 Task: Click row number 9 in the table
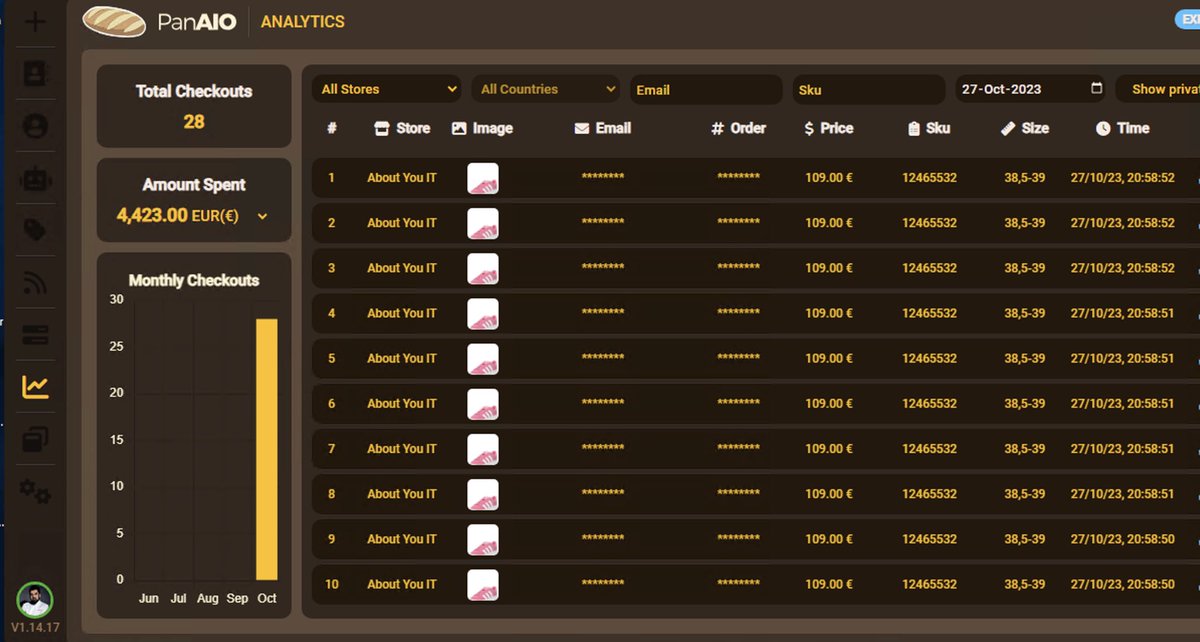click(x=332, y=539)
